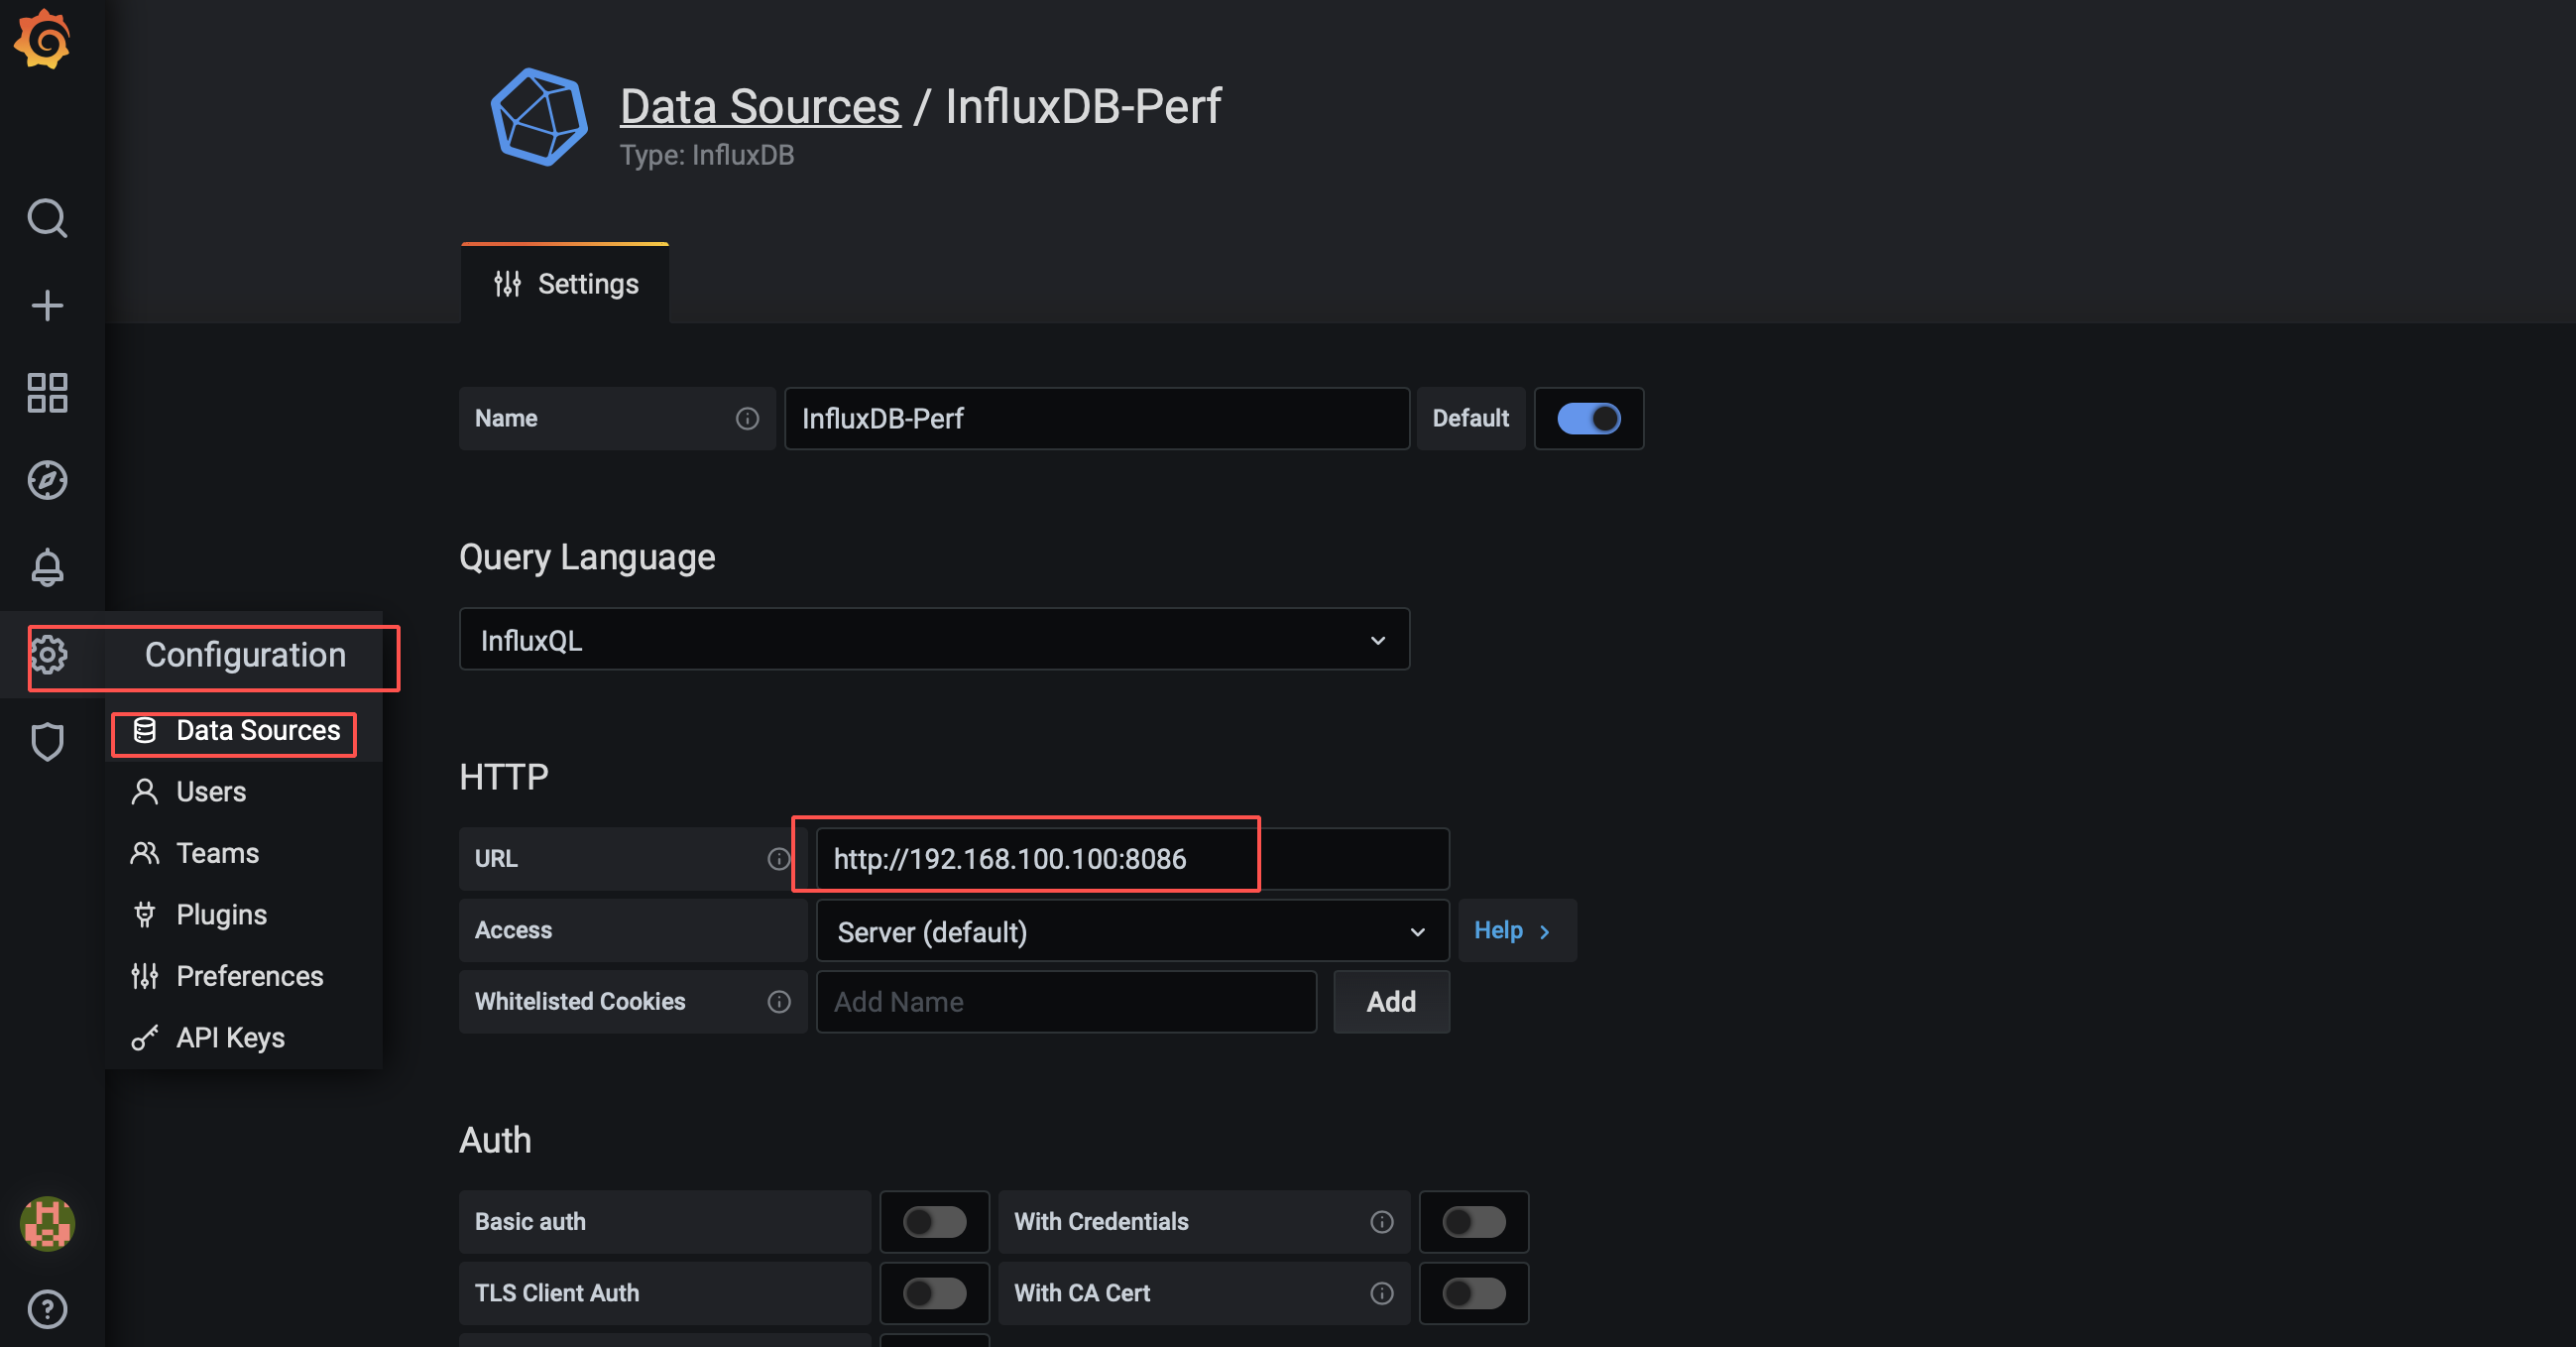Open the InfluxQL query language dropdown

point(934,640)
